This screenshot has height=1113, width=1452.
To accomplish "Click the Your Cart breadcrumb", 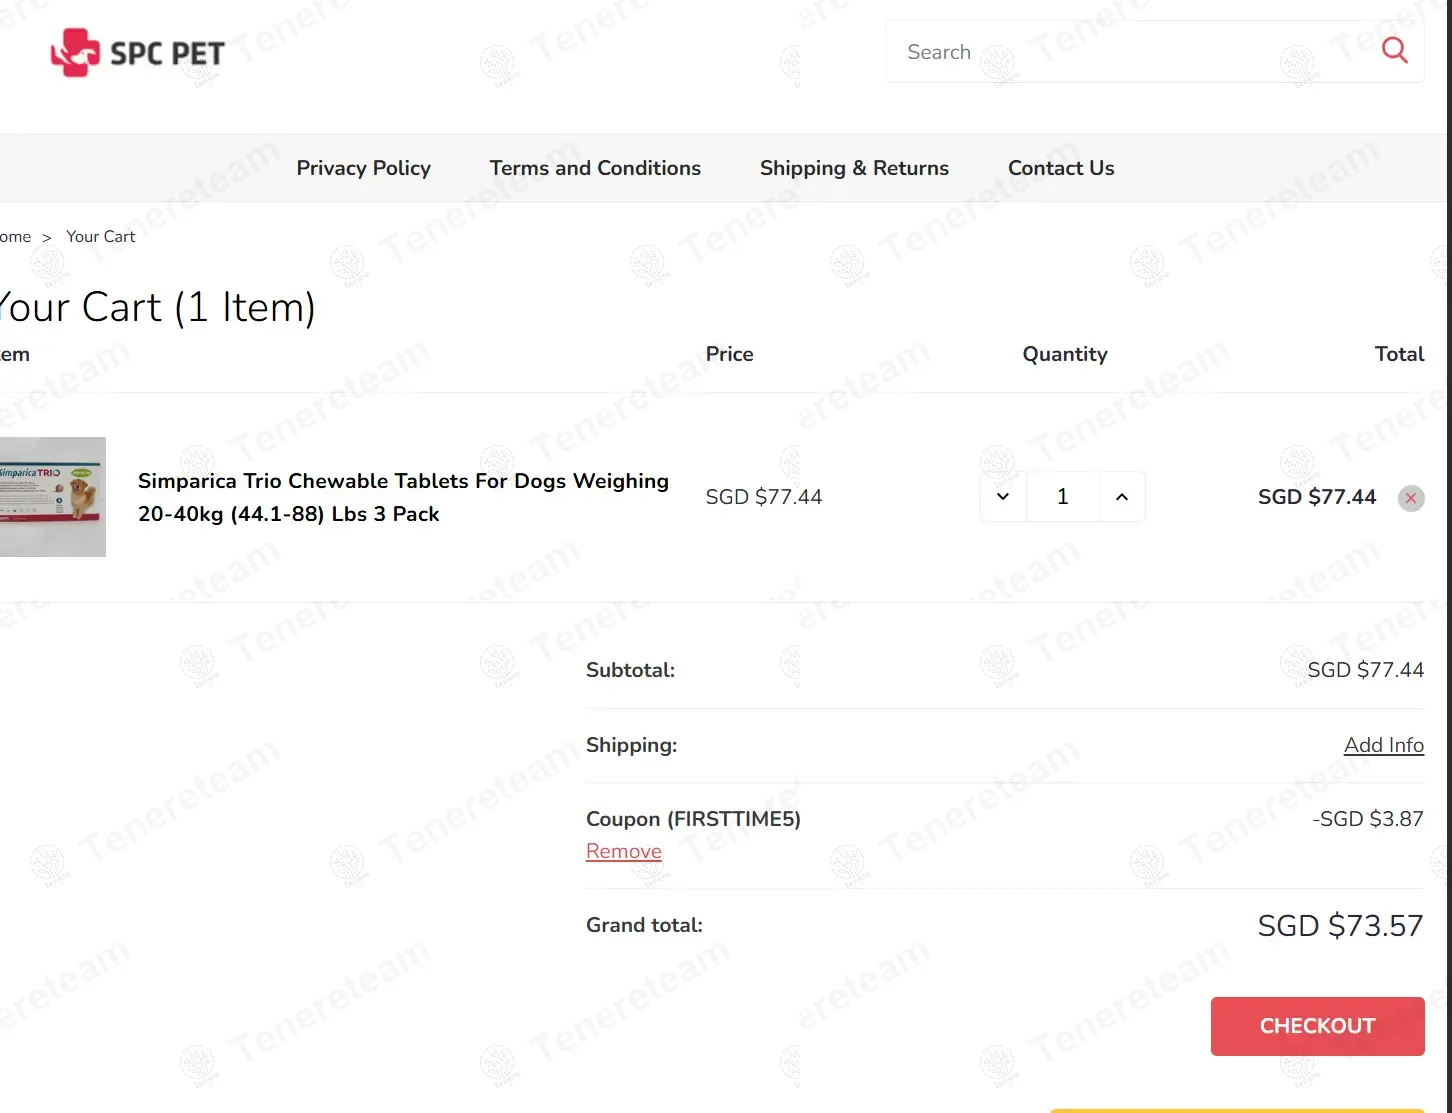I will (100, 237).
